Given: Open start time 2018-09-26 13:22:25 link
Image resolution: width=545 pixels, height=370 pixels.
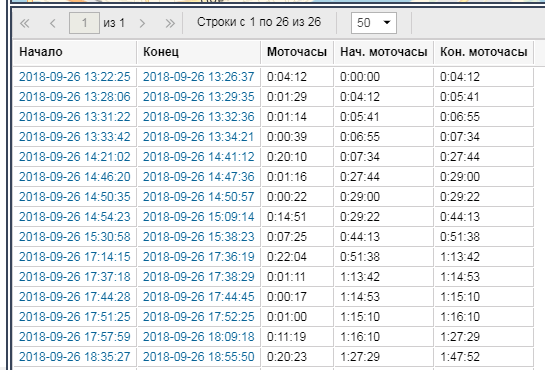Looking at the screenshot, I should (75, 77).
